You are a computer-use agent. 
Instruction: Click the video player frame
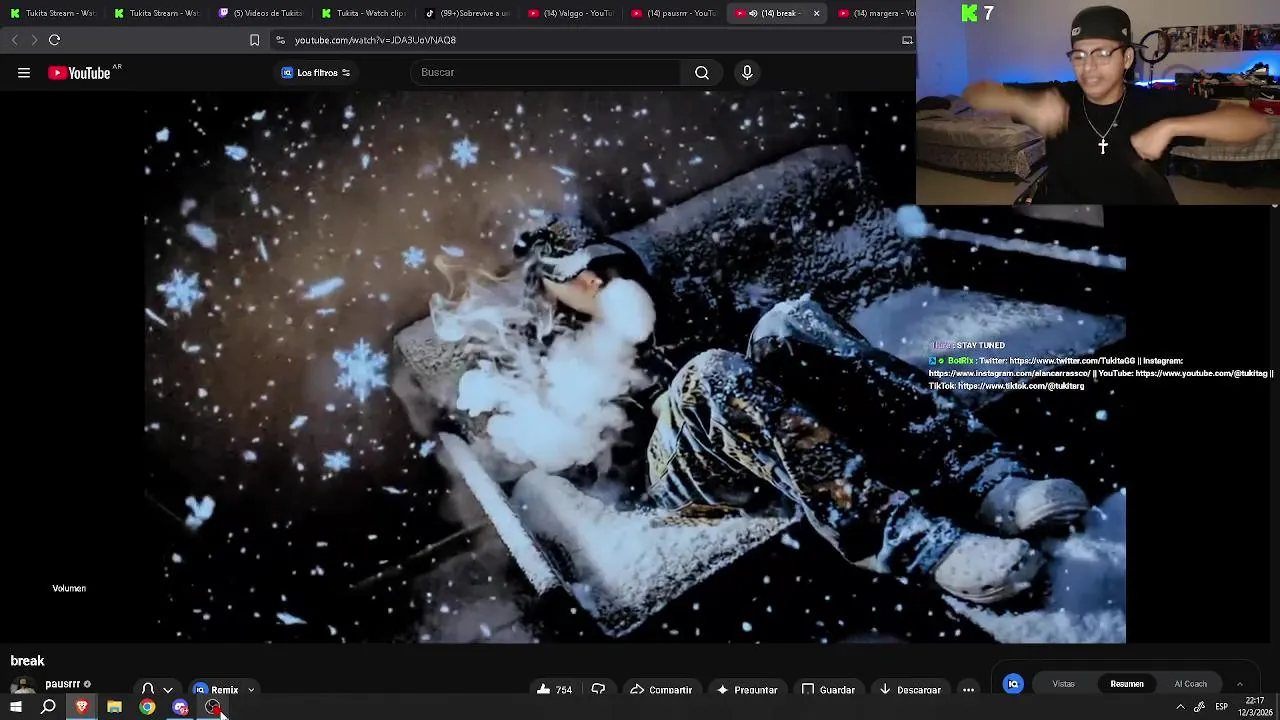click(635, 367)
